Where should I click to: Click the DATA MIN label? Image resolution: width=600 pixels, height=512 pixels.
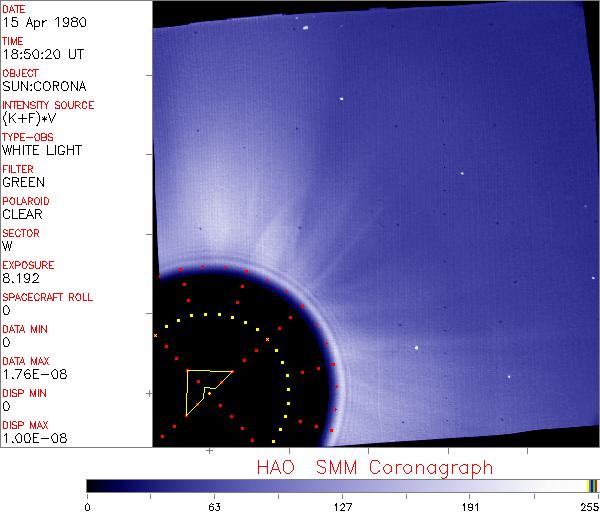click(25, 329)
